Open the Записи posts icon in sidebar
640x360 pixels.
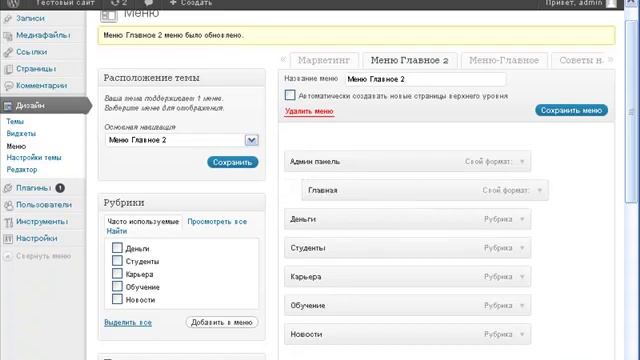coord(8,19)
